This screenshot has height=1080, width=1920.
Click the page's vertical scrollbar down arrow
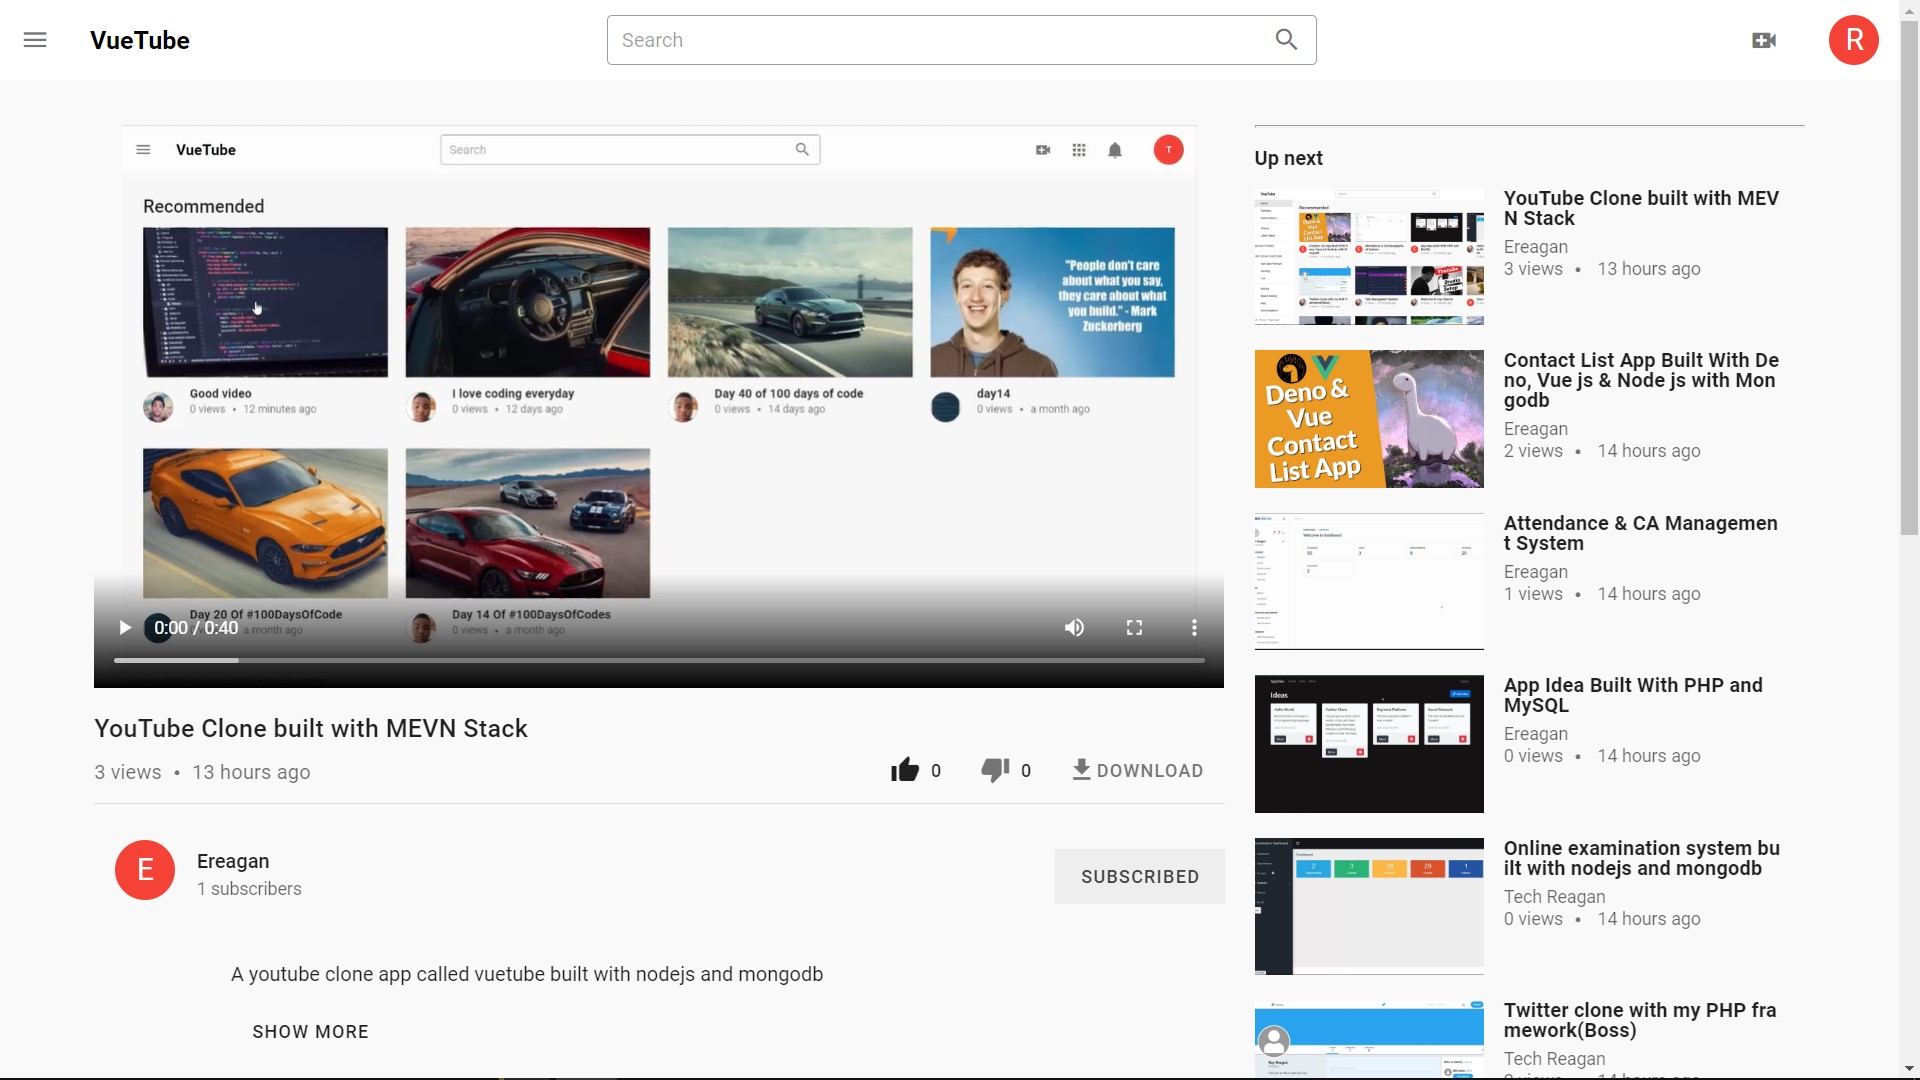1909,1069
